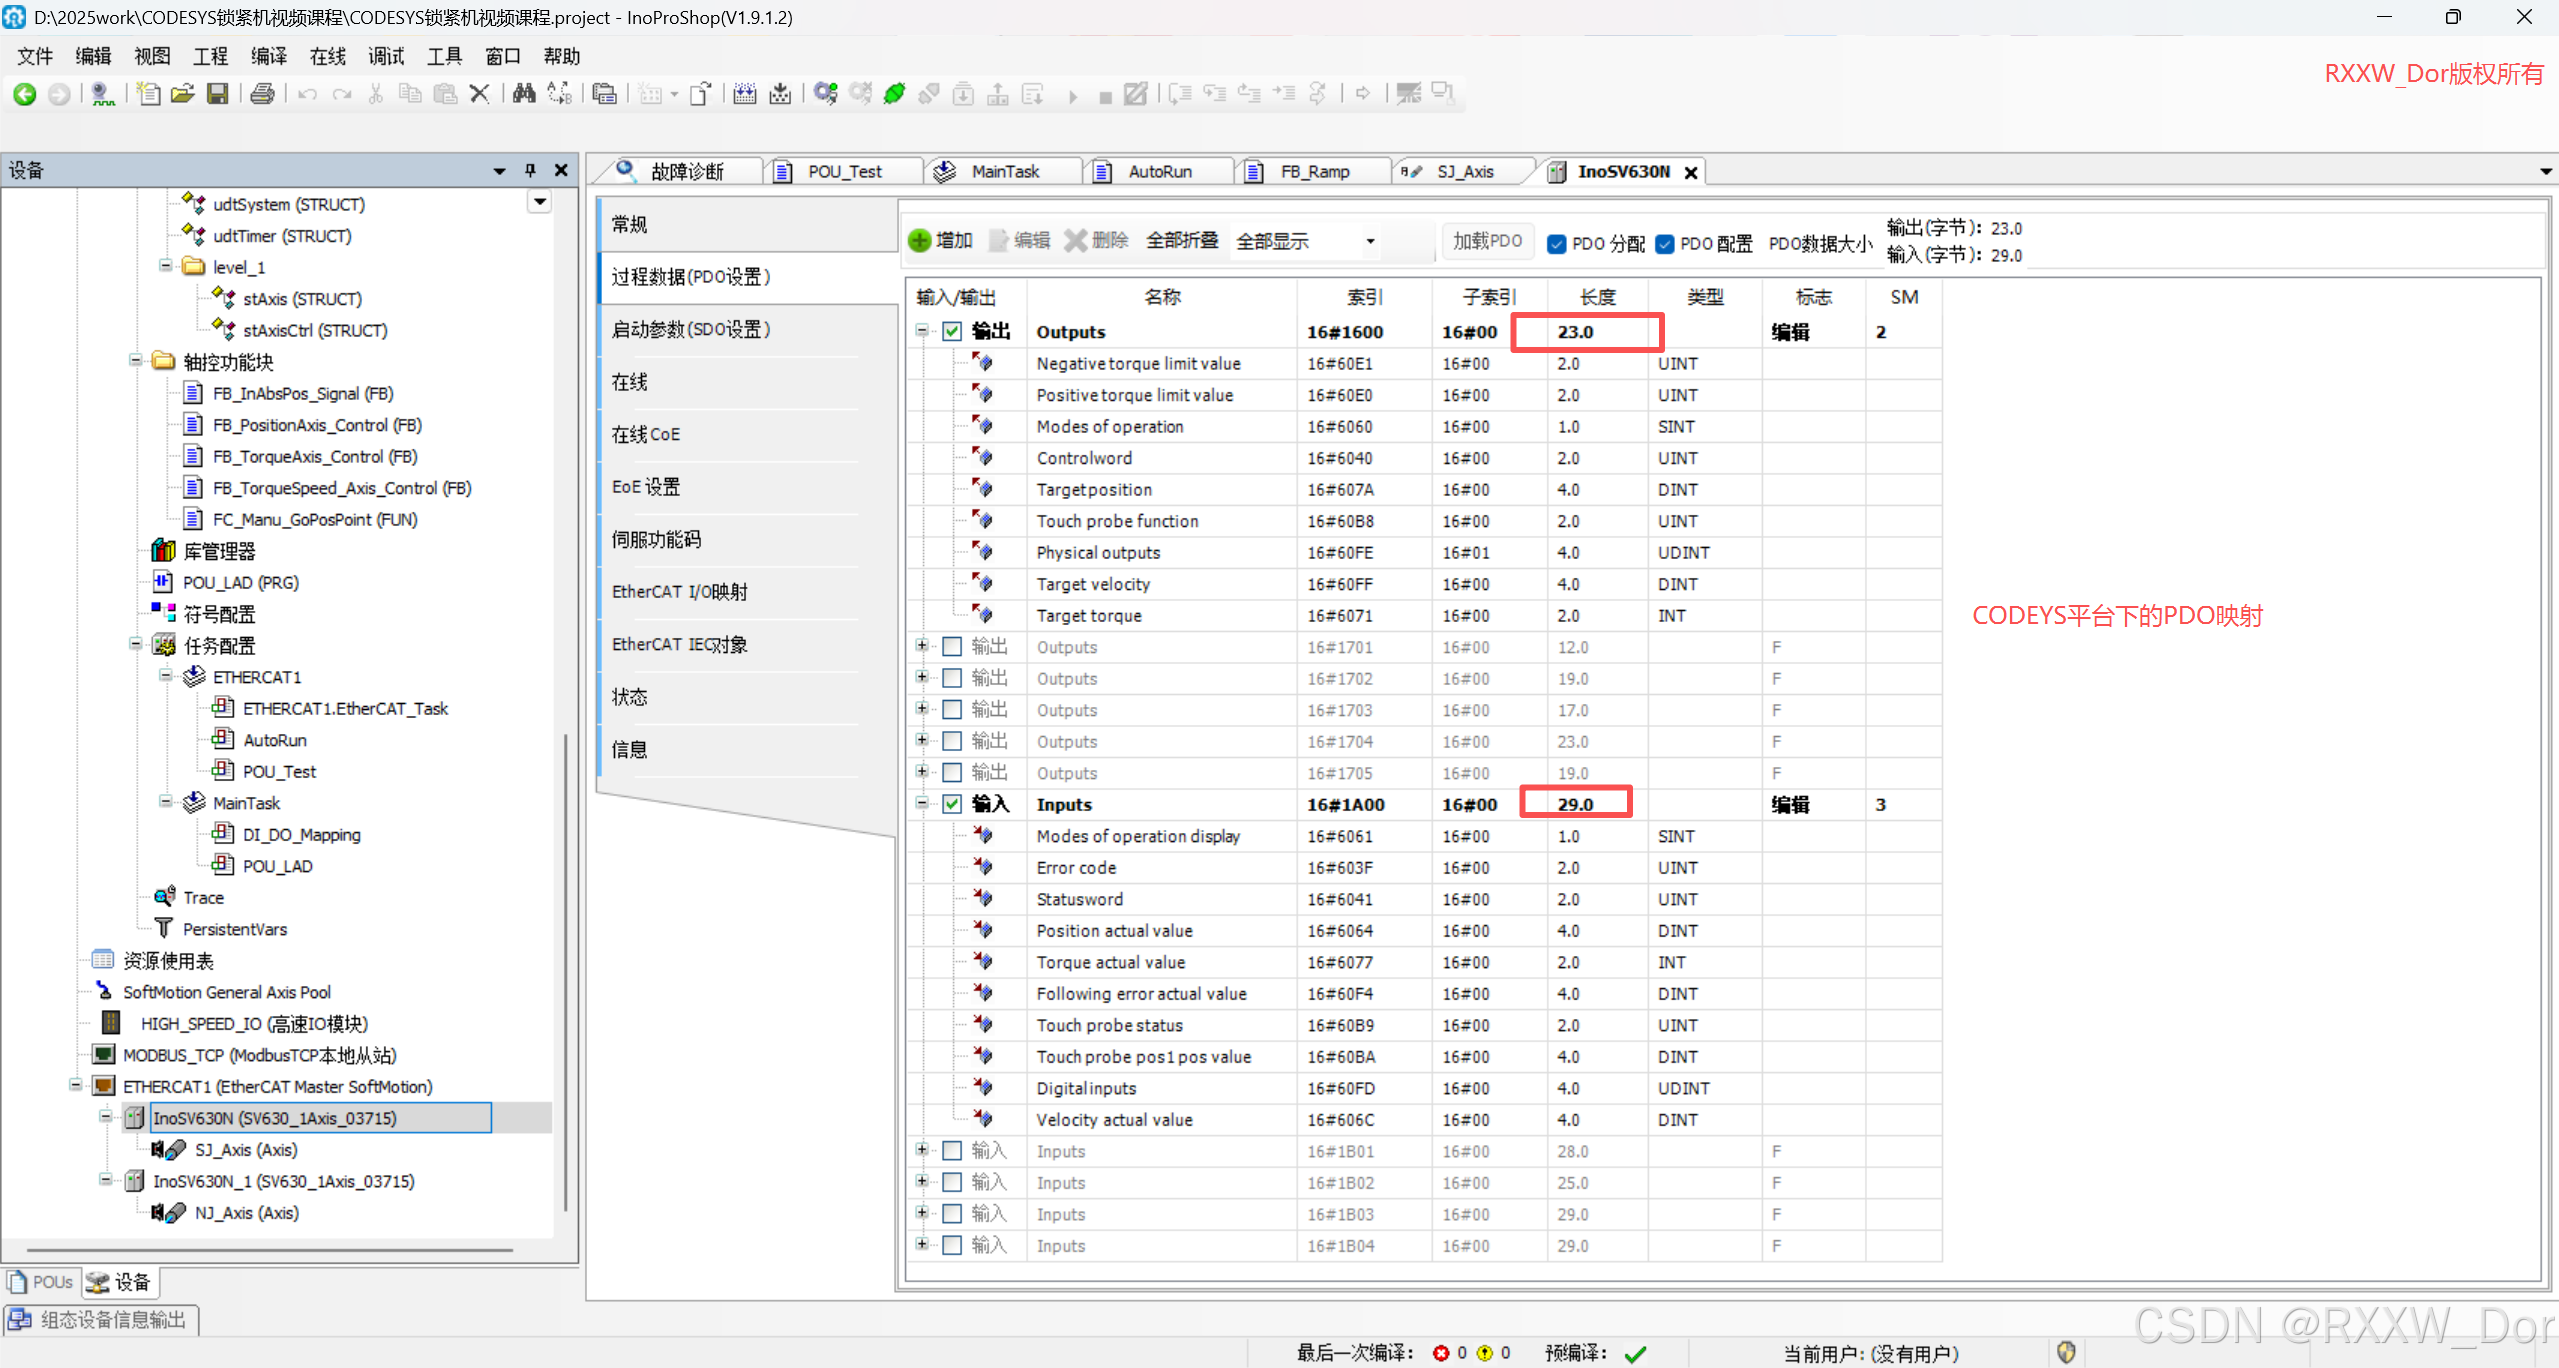Click the Find binoculars icon
Image resolution: width=2559 pixels, height=1368 pixels.
(523, 94)
